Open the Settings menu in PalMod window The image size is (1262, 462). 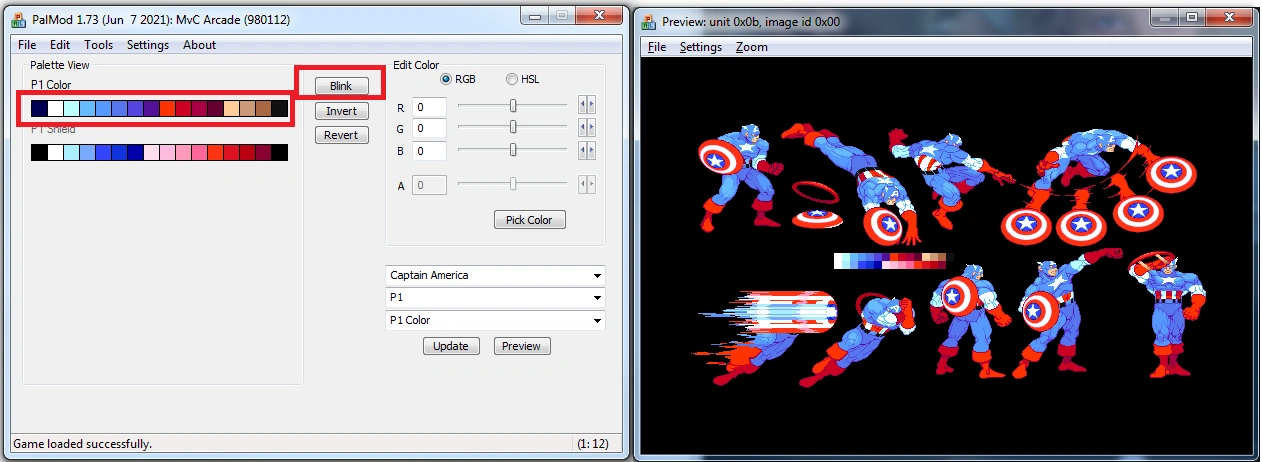click(148, 45)
